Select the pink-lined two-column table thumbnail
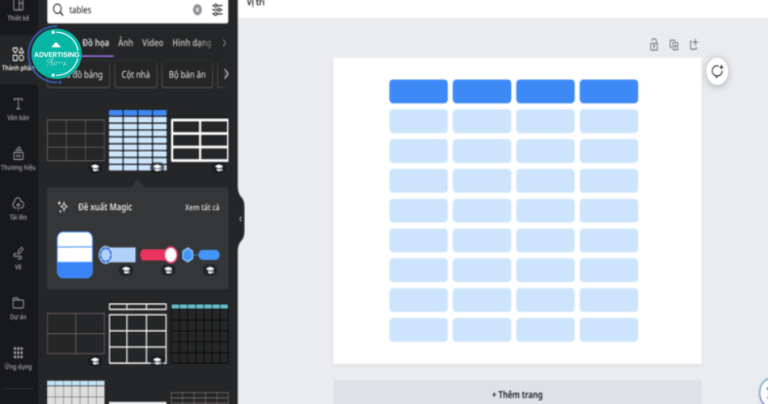This screenshot has width=768, height=404. tap(75, 333)
